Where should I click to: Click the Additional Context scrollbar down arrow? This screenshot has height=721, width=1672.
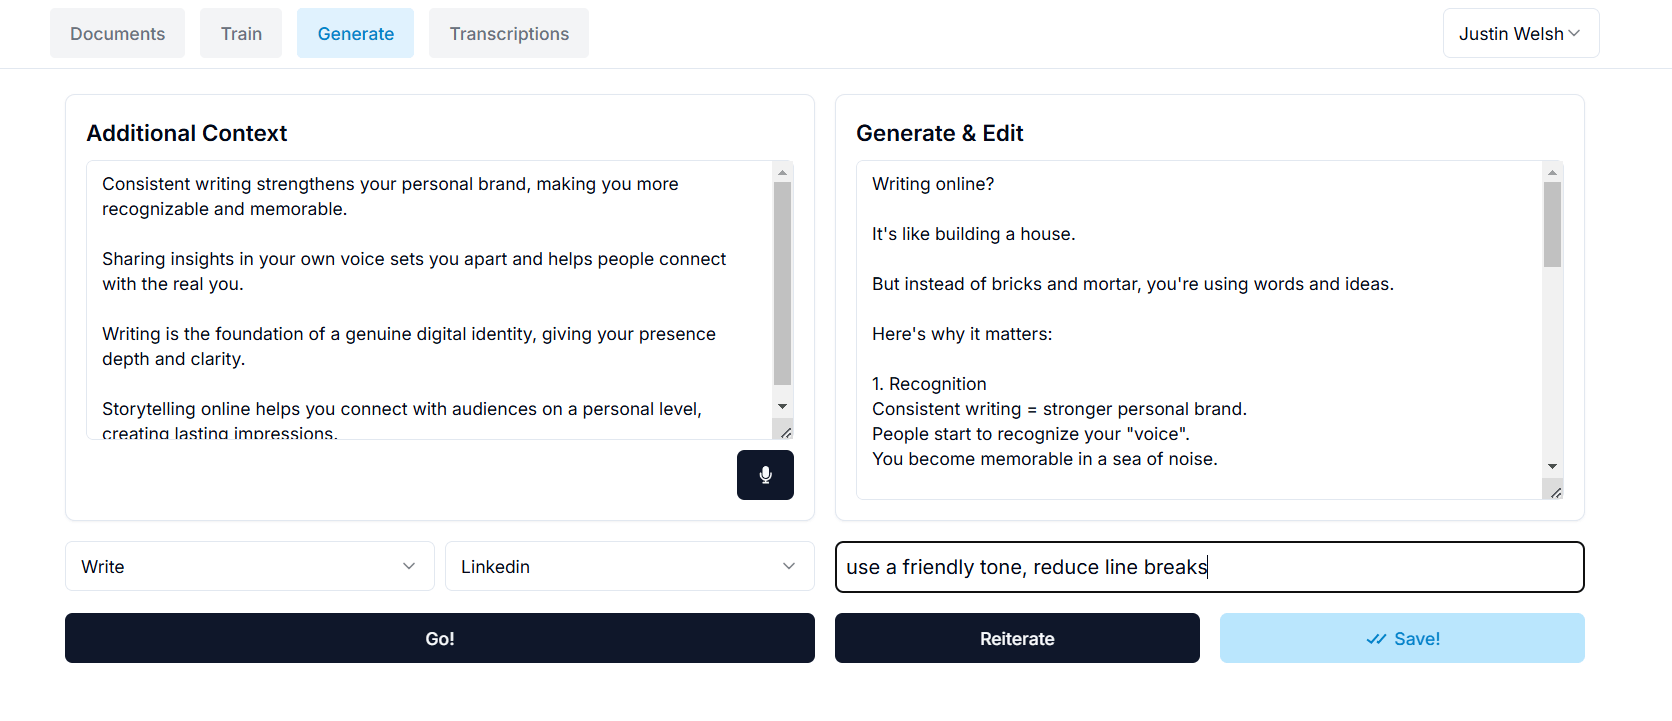click(782, 407)
